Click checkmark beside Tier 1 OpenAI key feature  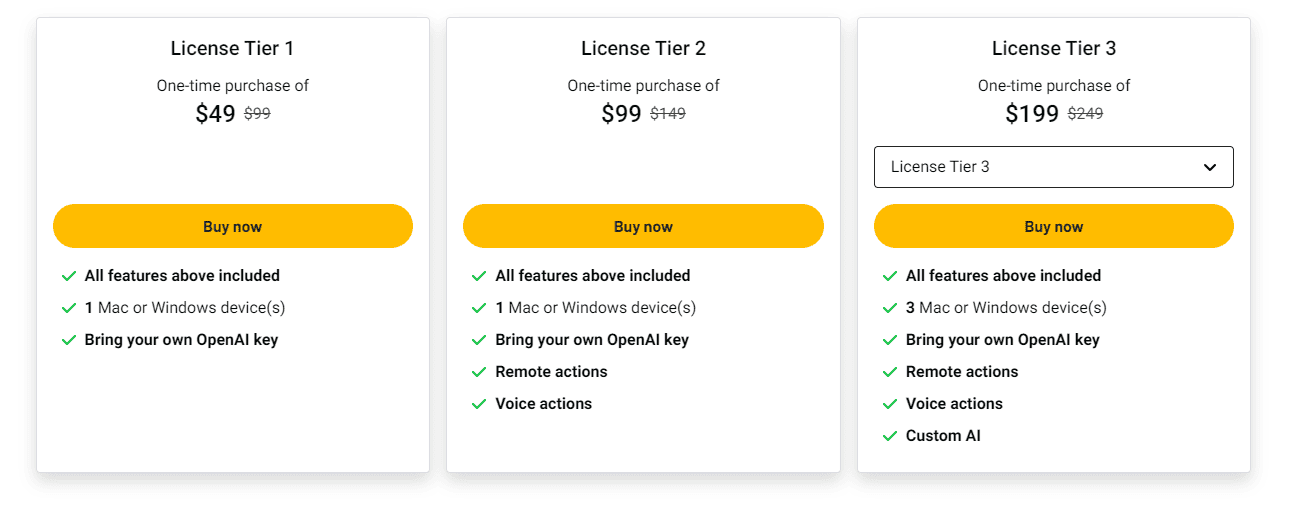pyautogui.click(x=69, y=340)
